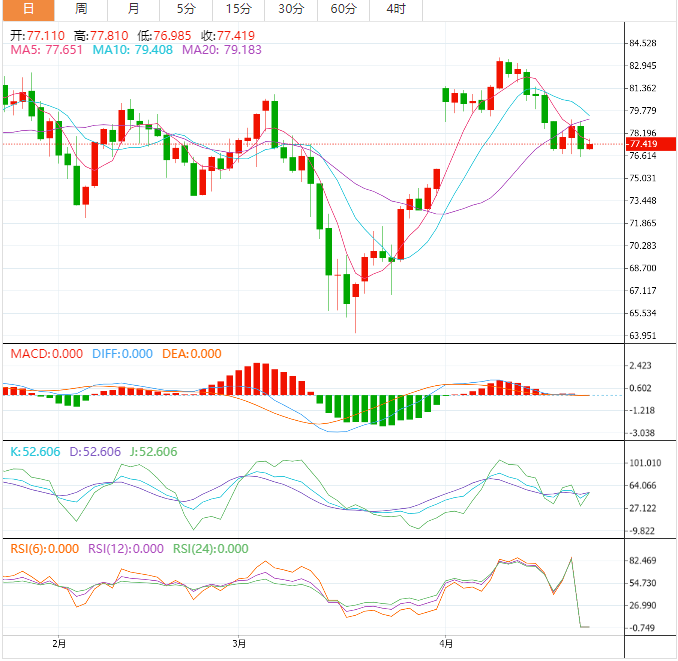The height and width of the screenshot is (661, 678).
Task: Select the DIFF value label
Action: 123,354
